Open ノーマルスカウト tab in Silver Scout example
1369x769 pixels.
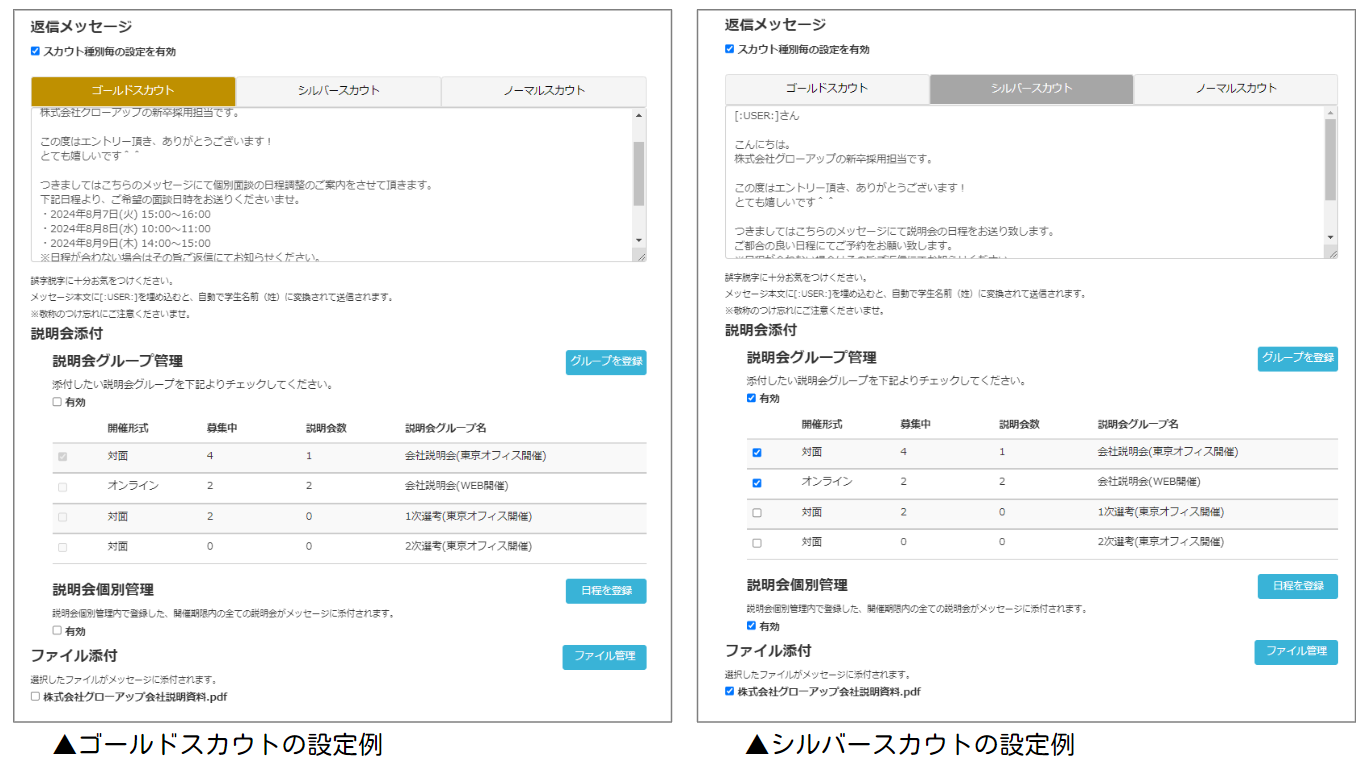pos(1235,89)
